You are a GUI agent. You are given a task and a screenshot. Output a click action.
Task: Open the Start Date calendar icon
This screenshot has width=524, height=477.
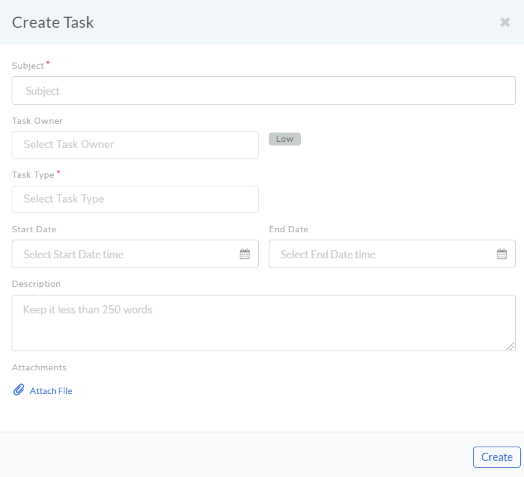pos(245,254)
